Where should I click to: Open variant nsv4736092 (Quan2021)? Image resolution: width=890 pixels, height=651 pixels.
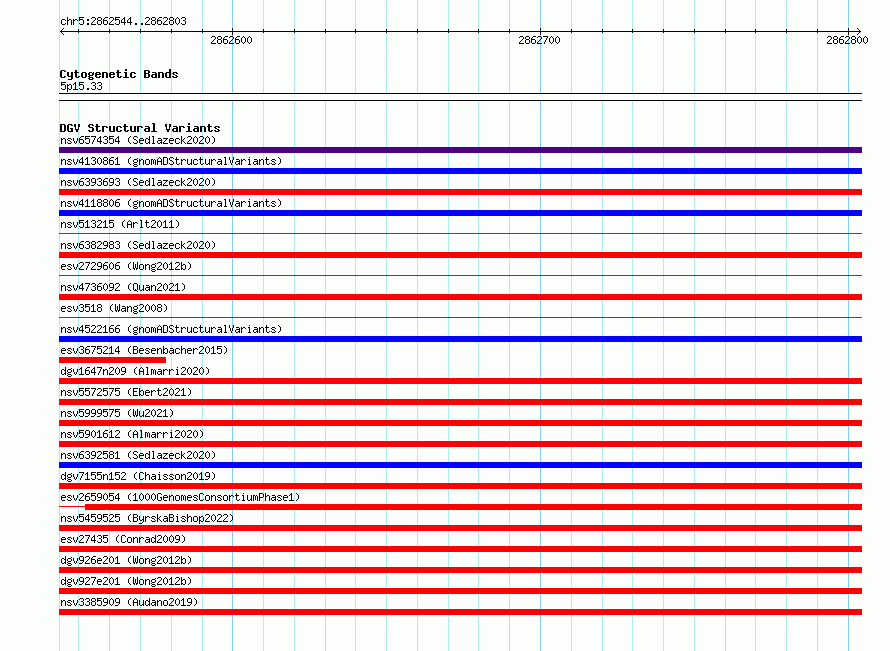123,287
